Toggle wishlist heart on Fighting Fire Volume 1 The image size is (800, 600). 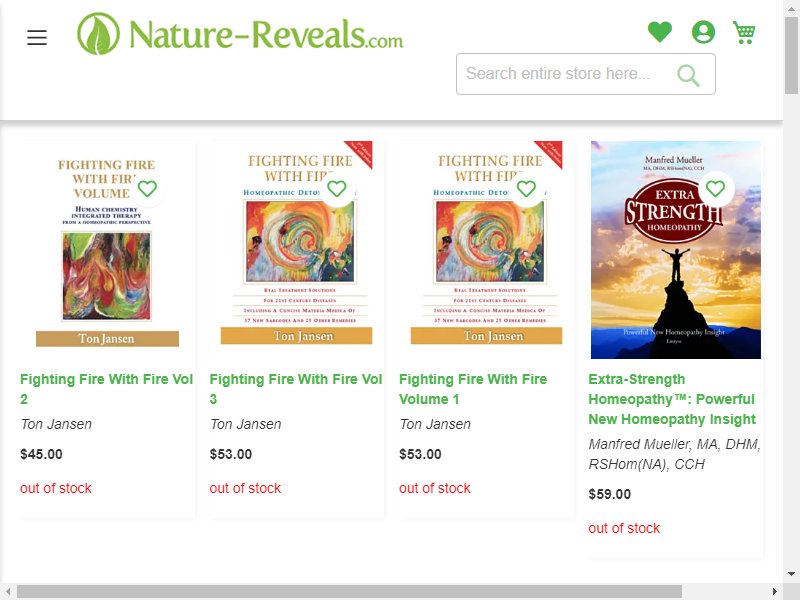point(526,189)
